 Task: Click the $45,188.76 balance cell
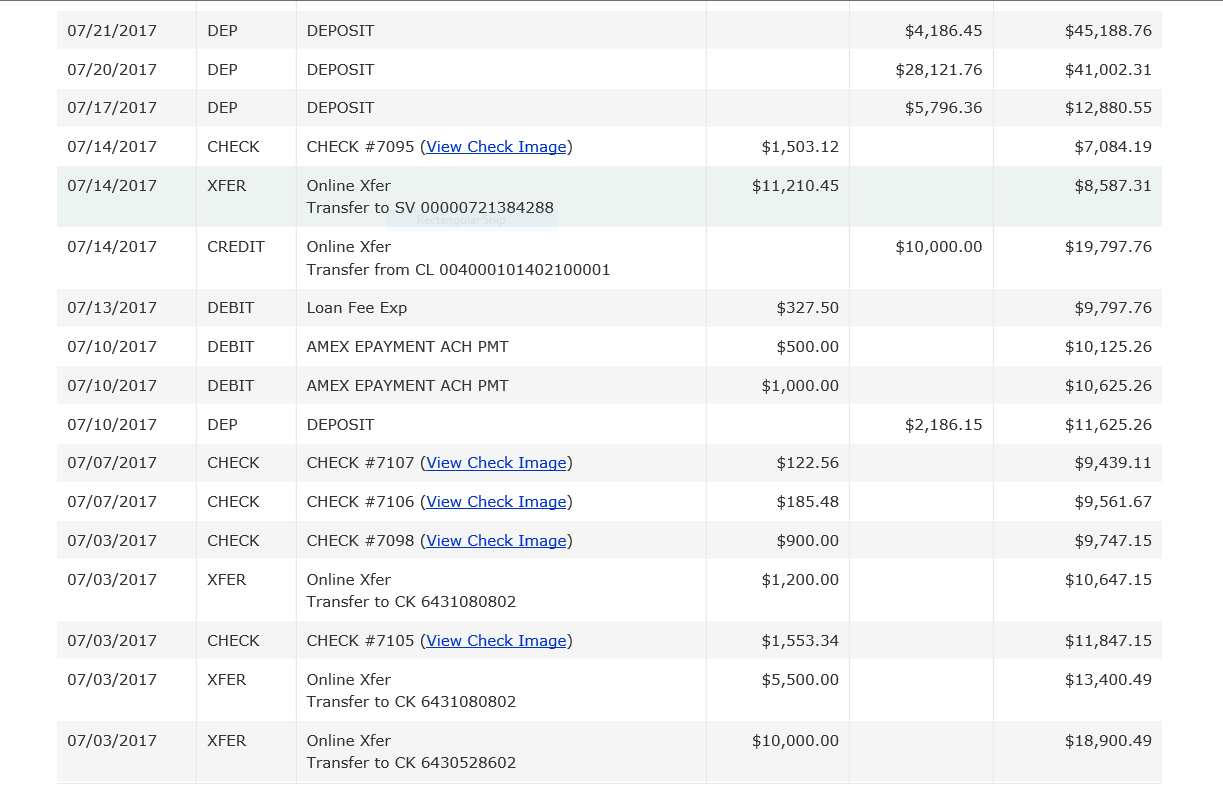click(1108, 31)
